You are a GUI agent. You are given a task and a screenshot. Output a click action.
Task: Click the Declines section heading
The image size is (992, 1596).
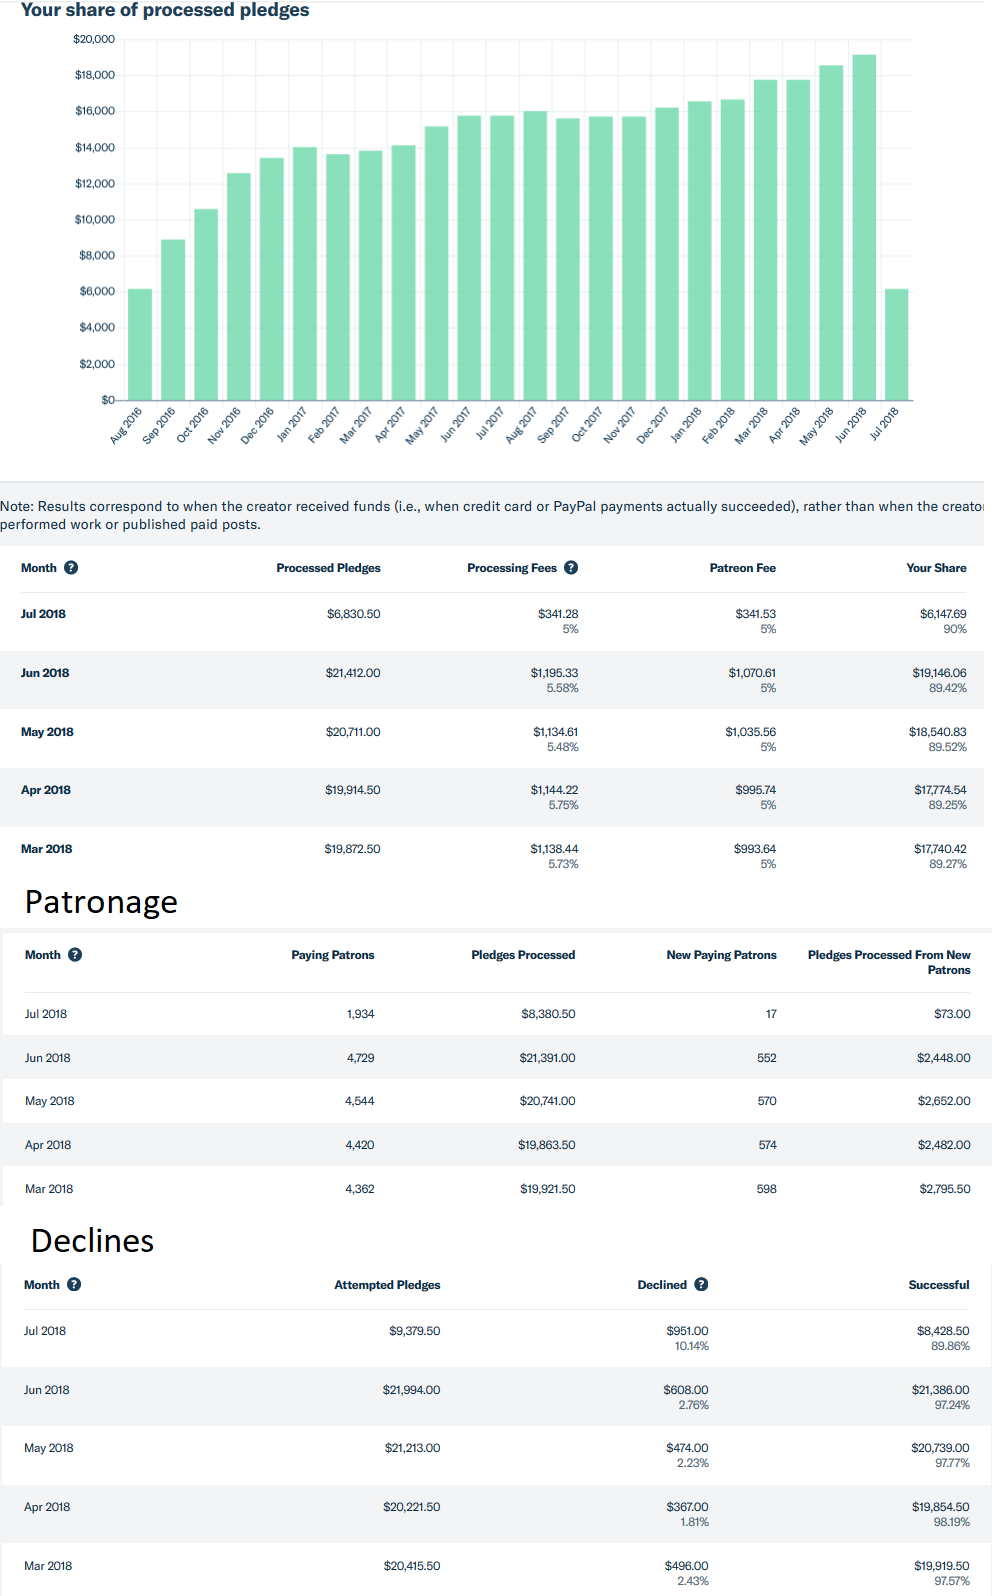pyautogui.click(x=93, y=1241)
